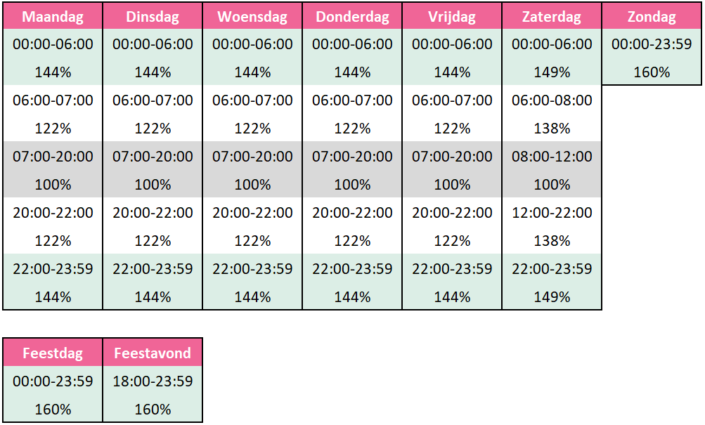Select Maandag's 07:00-20:00 time slot

pos(52,157)
